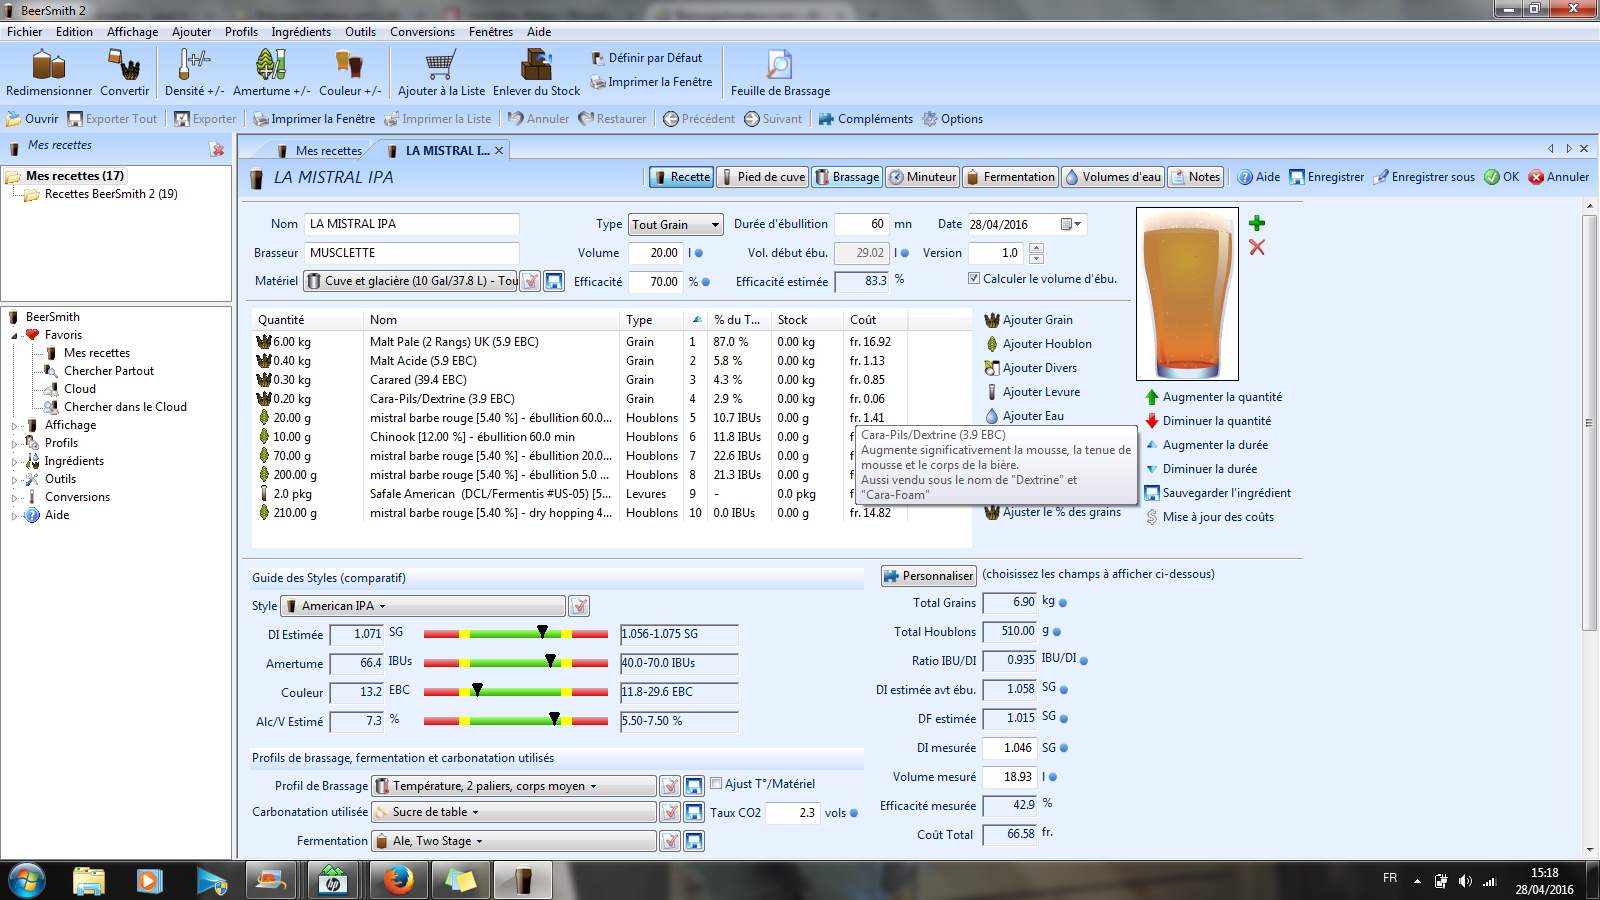Screen dimensions: 1600x900
Task: Click Annuler in recipe header
Action: pyautogui.click(x=1559, y=177)
